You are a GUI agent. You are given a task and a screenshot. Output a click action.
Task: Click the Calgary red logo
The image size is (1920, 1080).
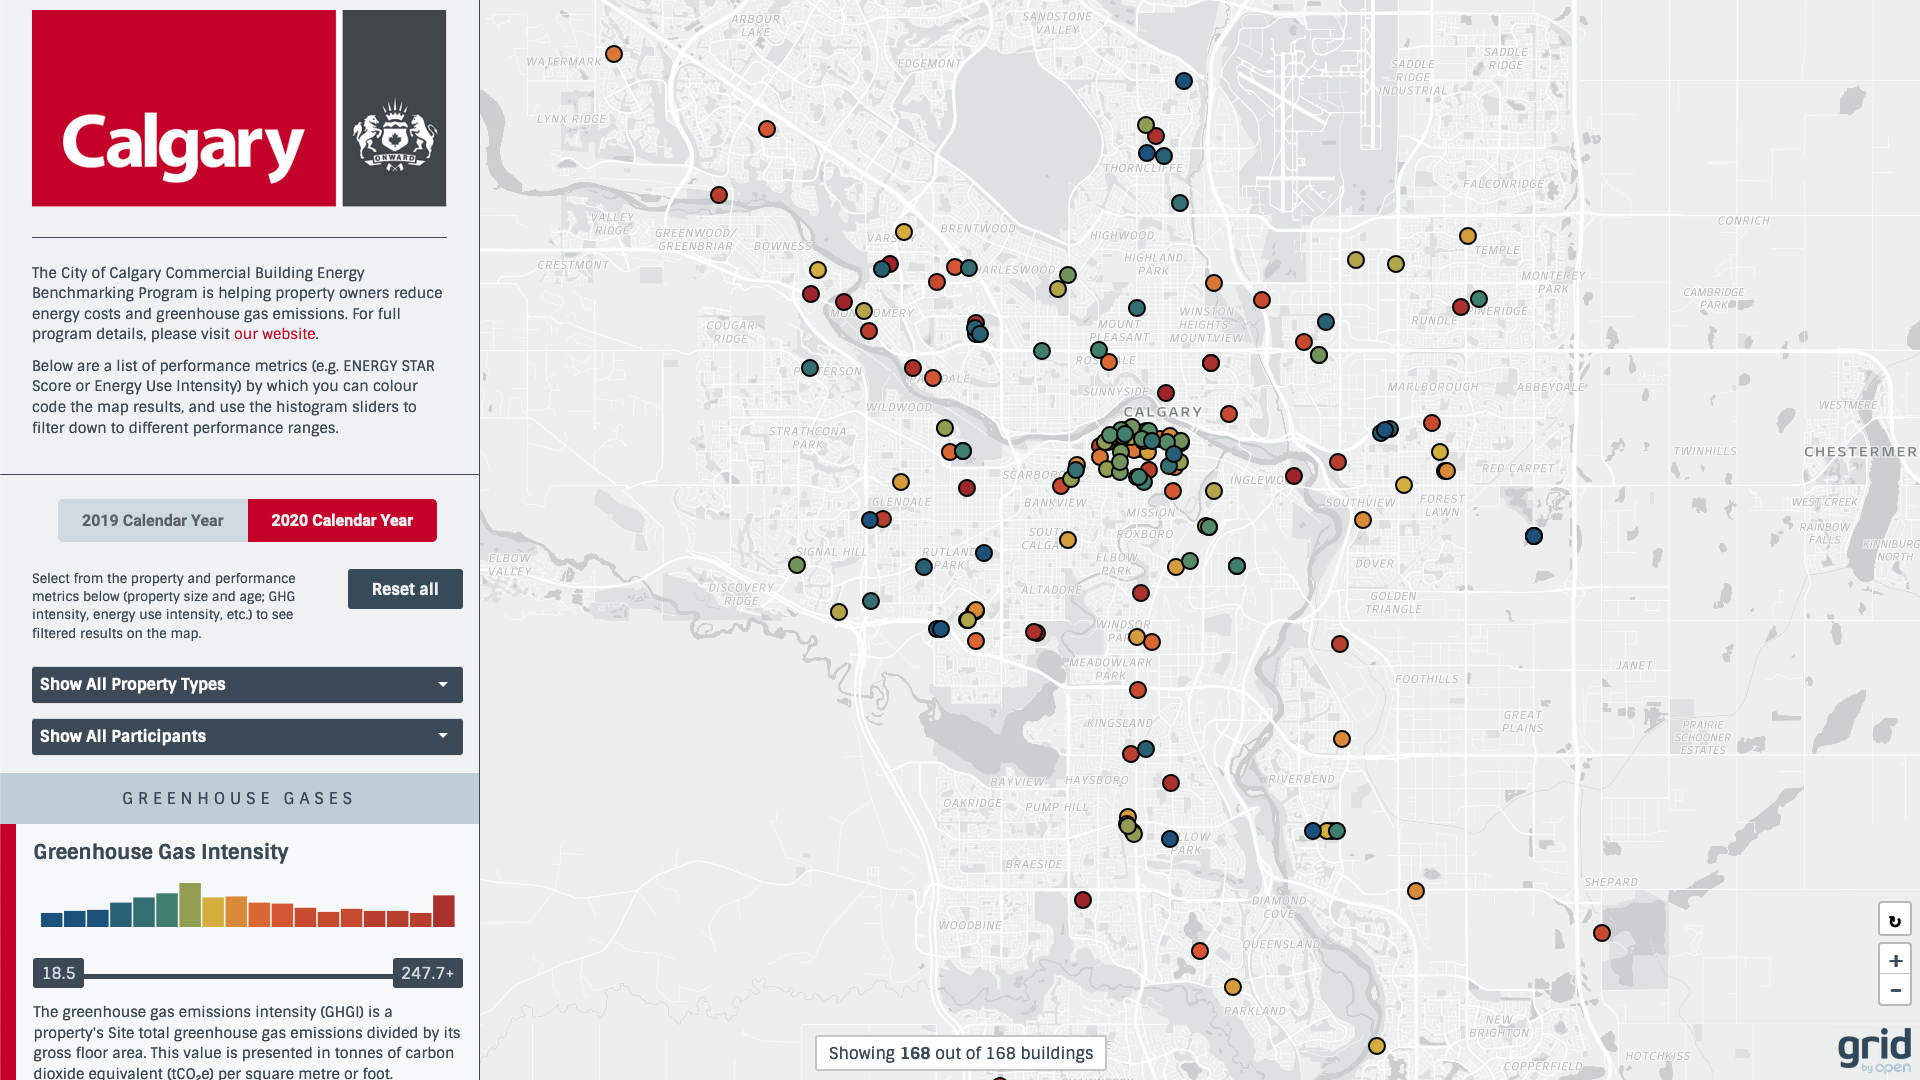(x=184, y=108)
